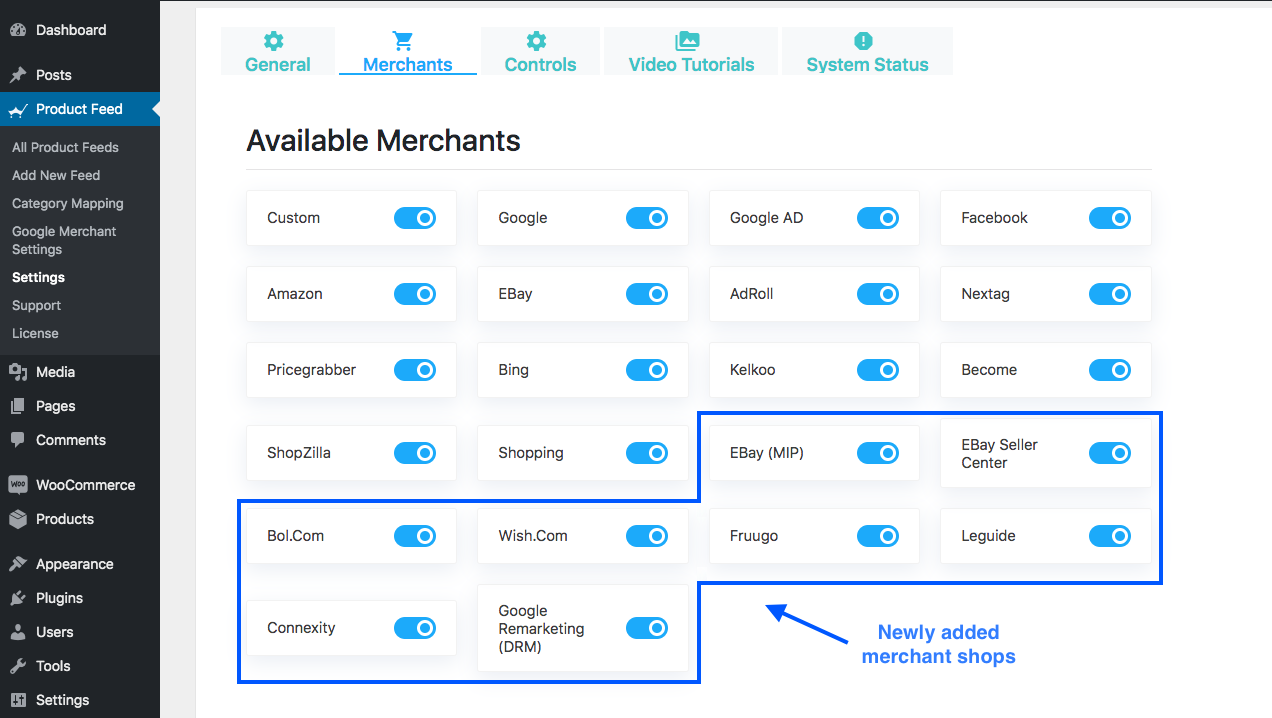1272x718 pixels.
Task: Go to the Plugins menu
Action: (80, 598)
